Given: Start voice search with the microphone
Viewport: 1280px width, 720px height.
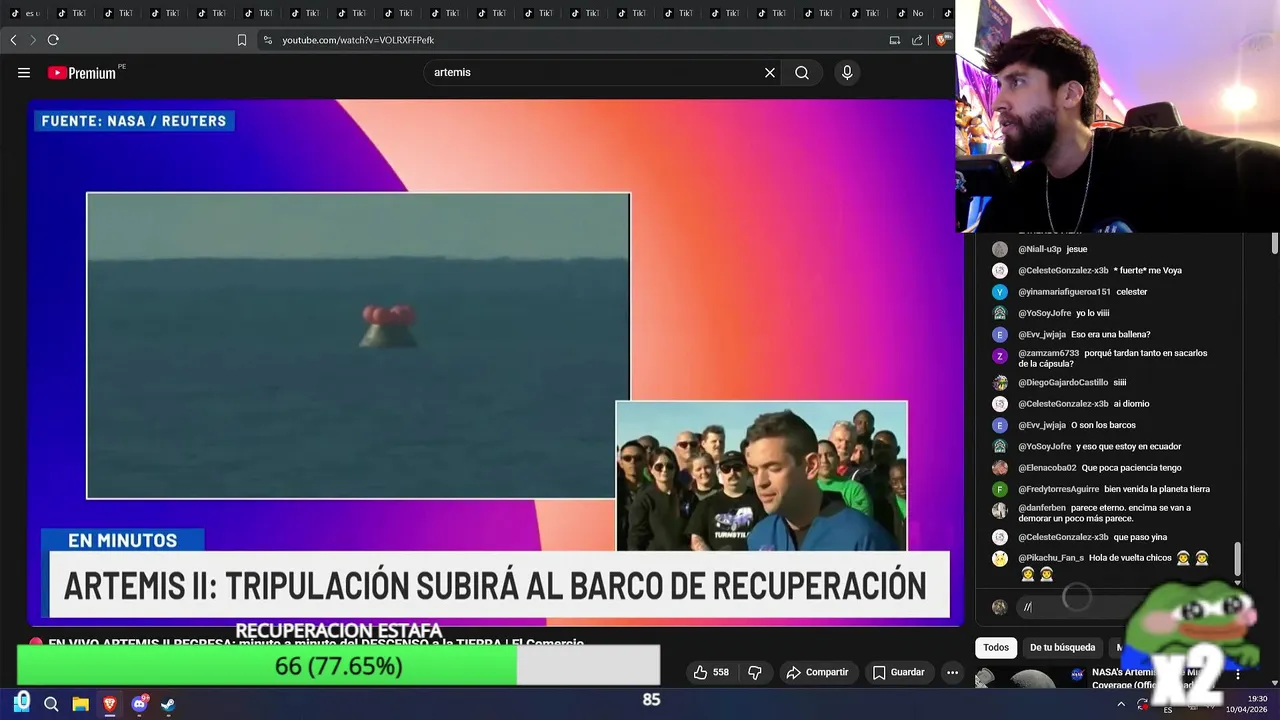Looking at the screenshot, I should pyautogui.click(x=847, y=73).
